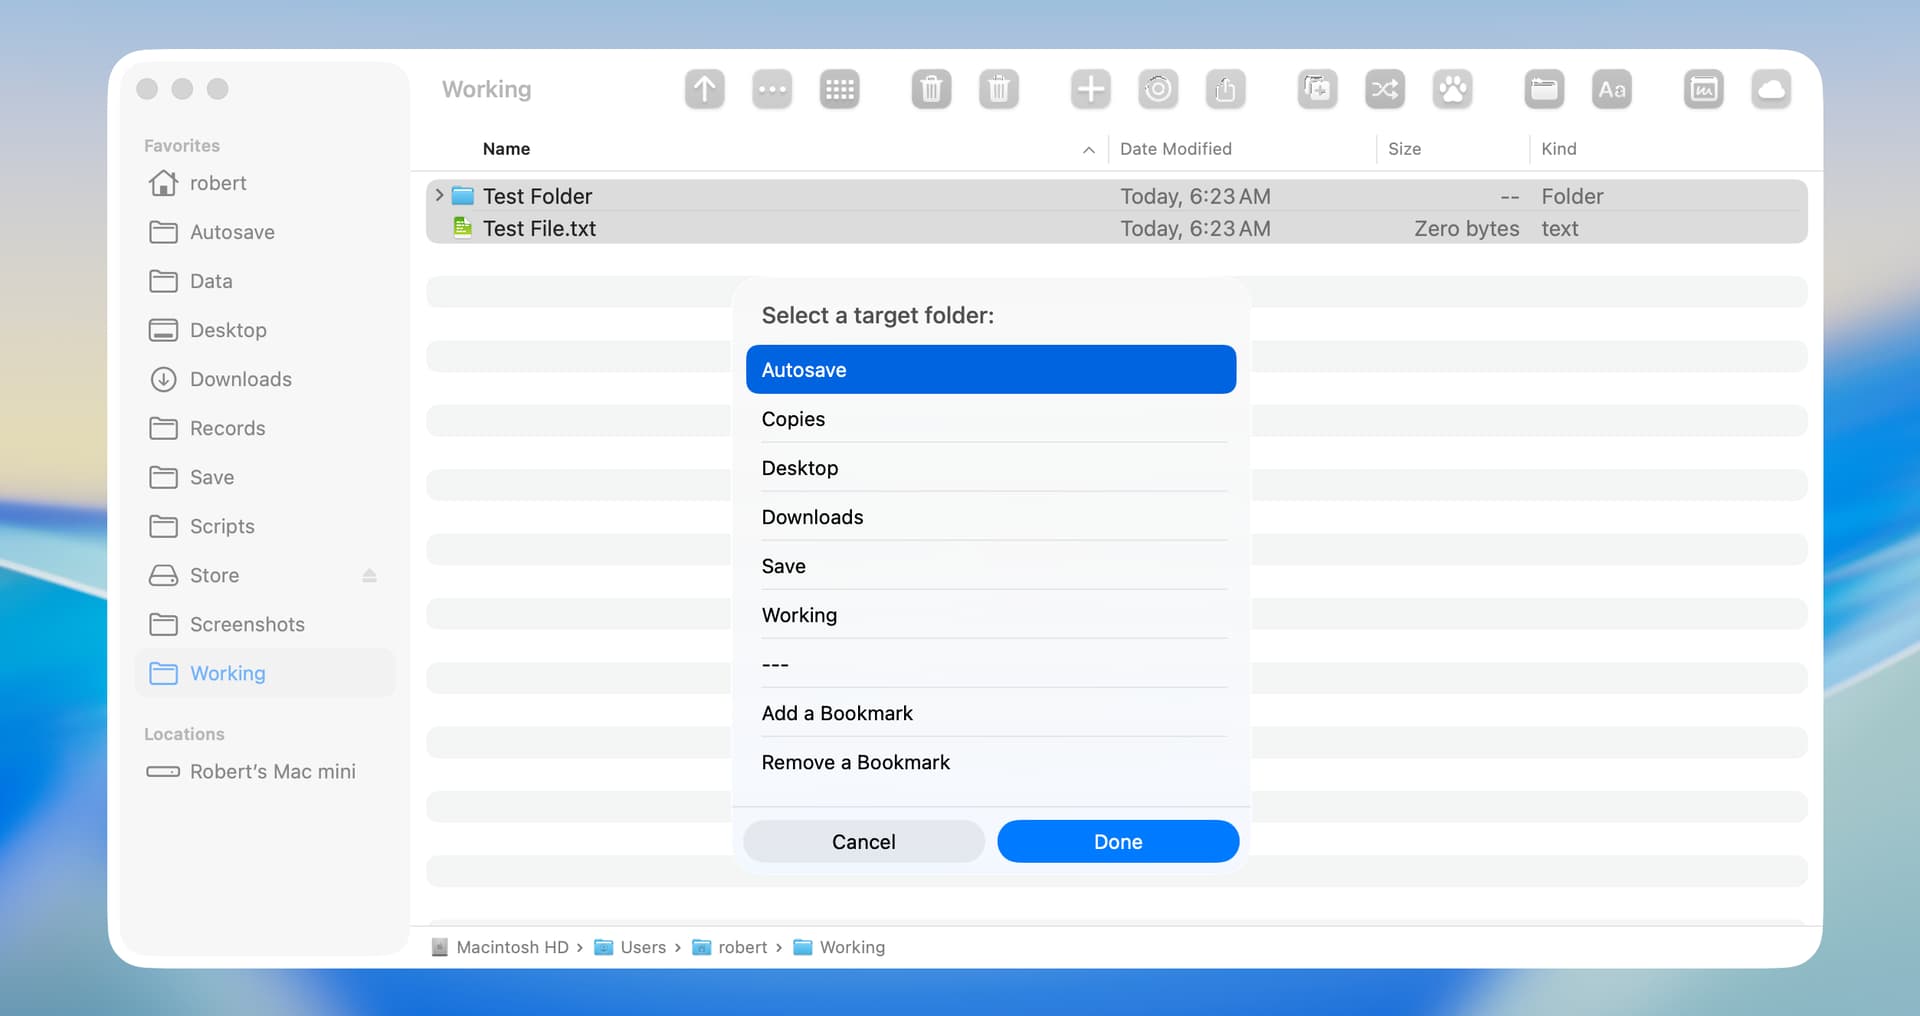Choose Add a Bookmark in the dialog
The height and width of the screenshot is (1016, 1920).
[x=837, y=713]
